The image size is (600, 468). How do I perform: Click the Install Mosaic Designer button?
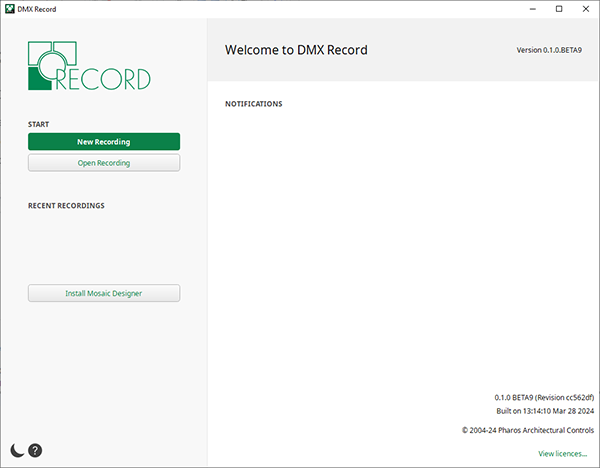click(x=104, y=293)
